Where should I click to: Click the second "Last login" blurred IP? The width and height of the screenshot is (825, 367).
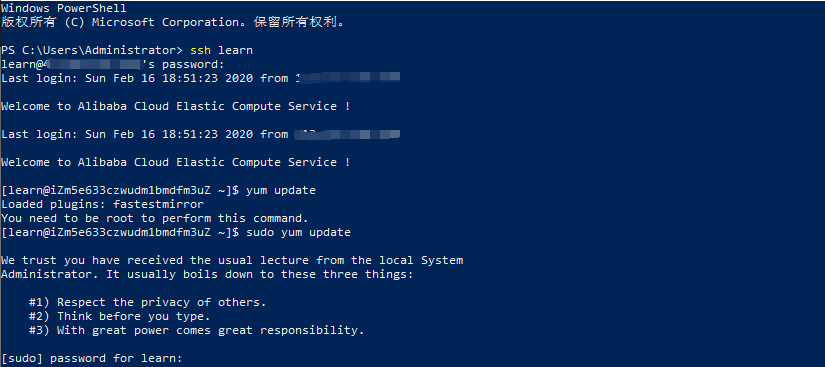[x=347, y=134]
